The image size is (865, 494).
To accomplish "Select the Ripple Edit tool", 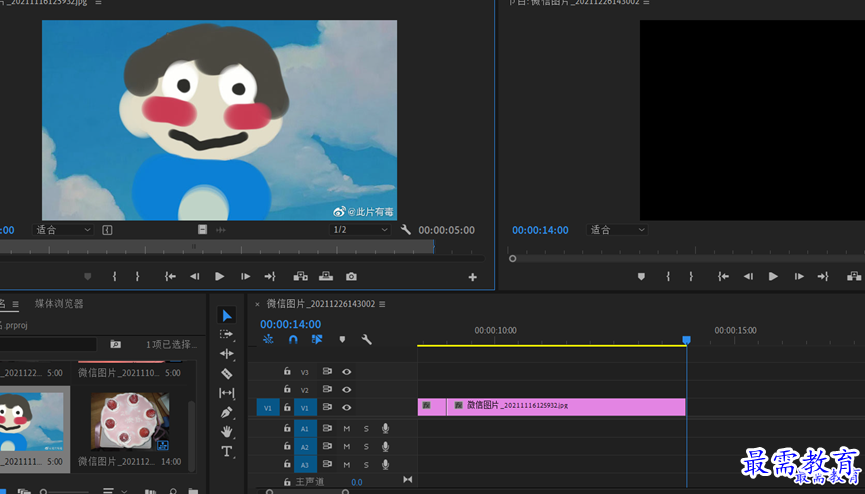I will (x=226, y=354).
